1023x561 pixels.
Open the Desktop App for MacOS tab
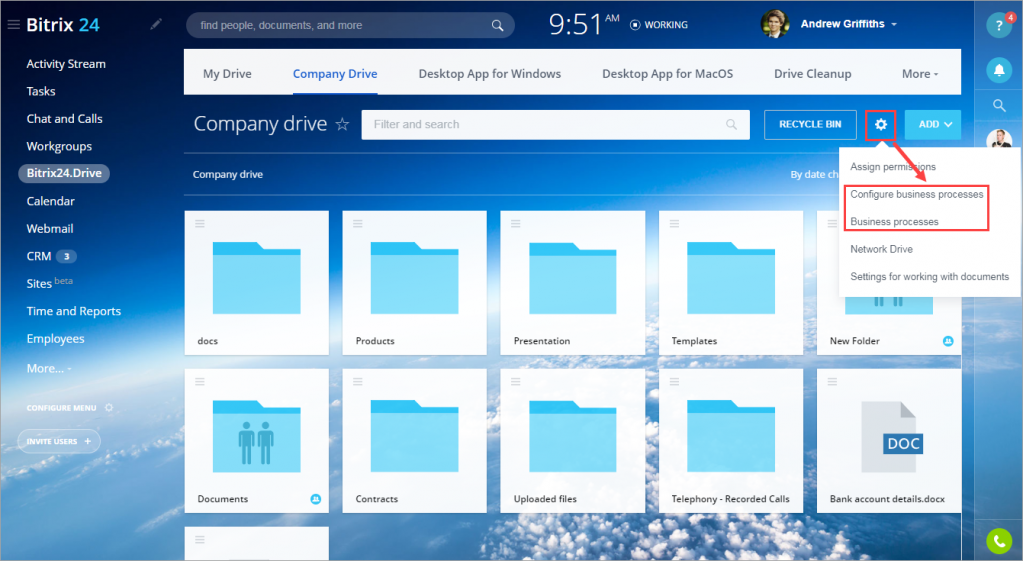pyautogui.click(x=667, y=74)
